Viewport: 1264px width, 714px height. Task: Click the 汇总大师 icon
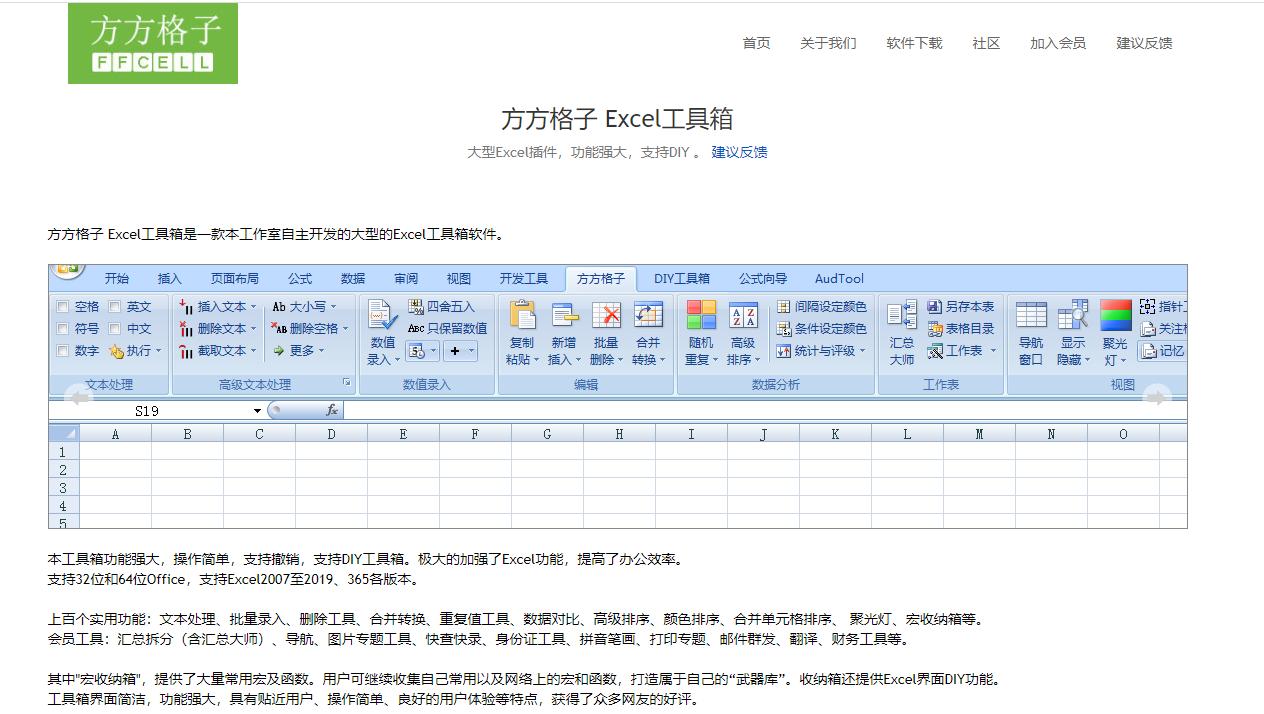pyautogui.click(x=900, y=328)
